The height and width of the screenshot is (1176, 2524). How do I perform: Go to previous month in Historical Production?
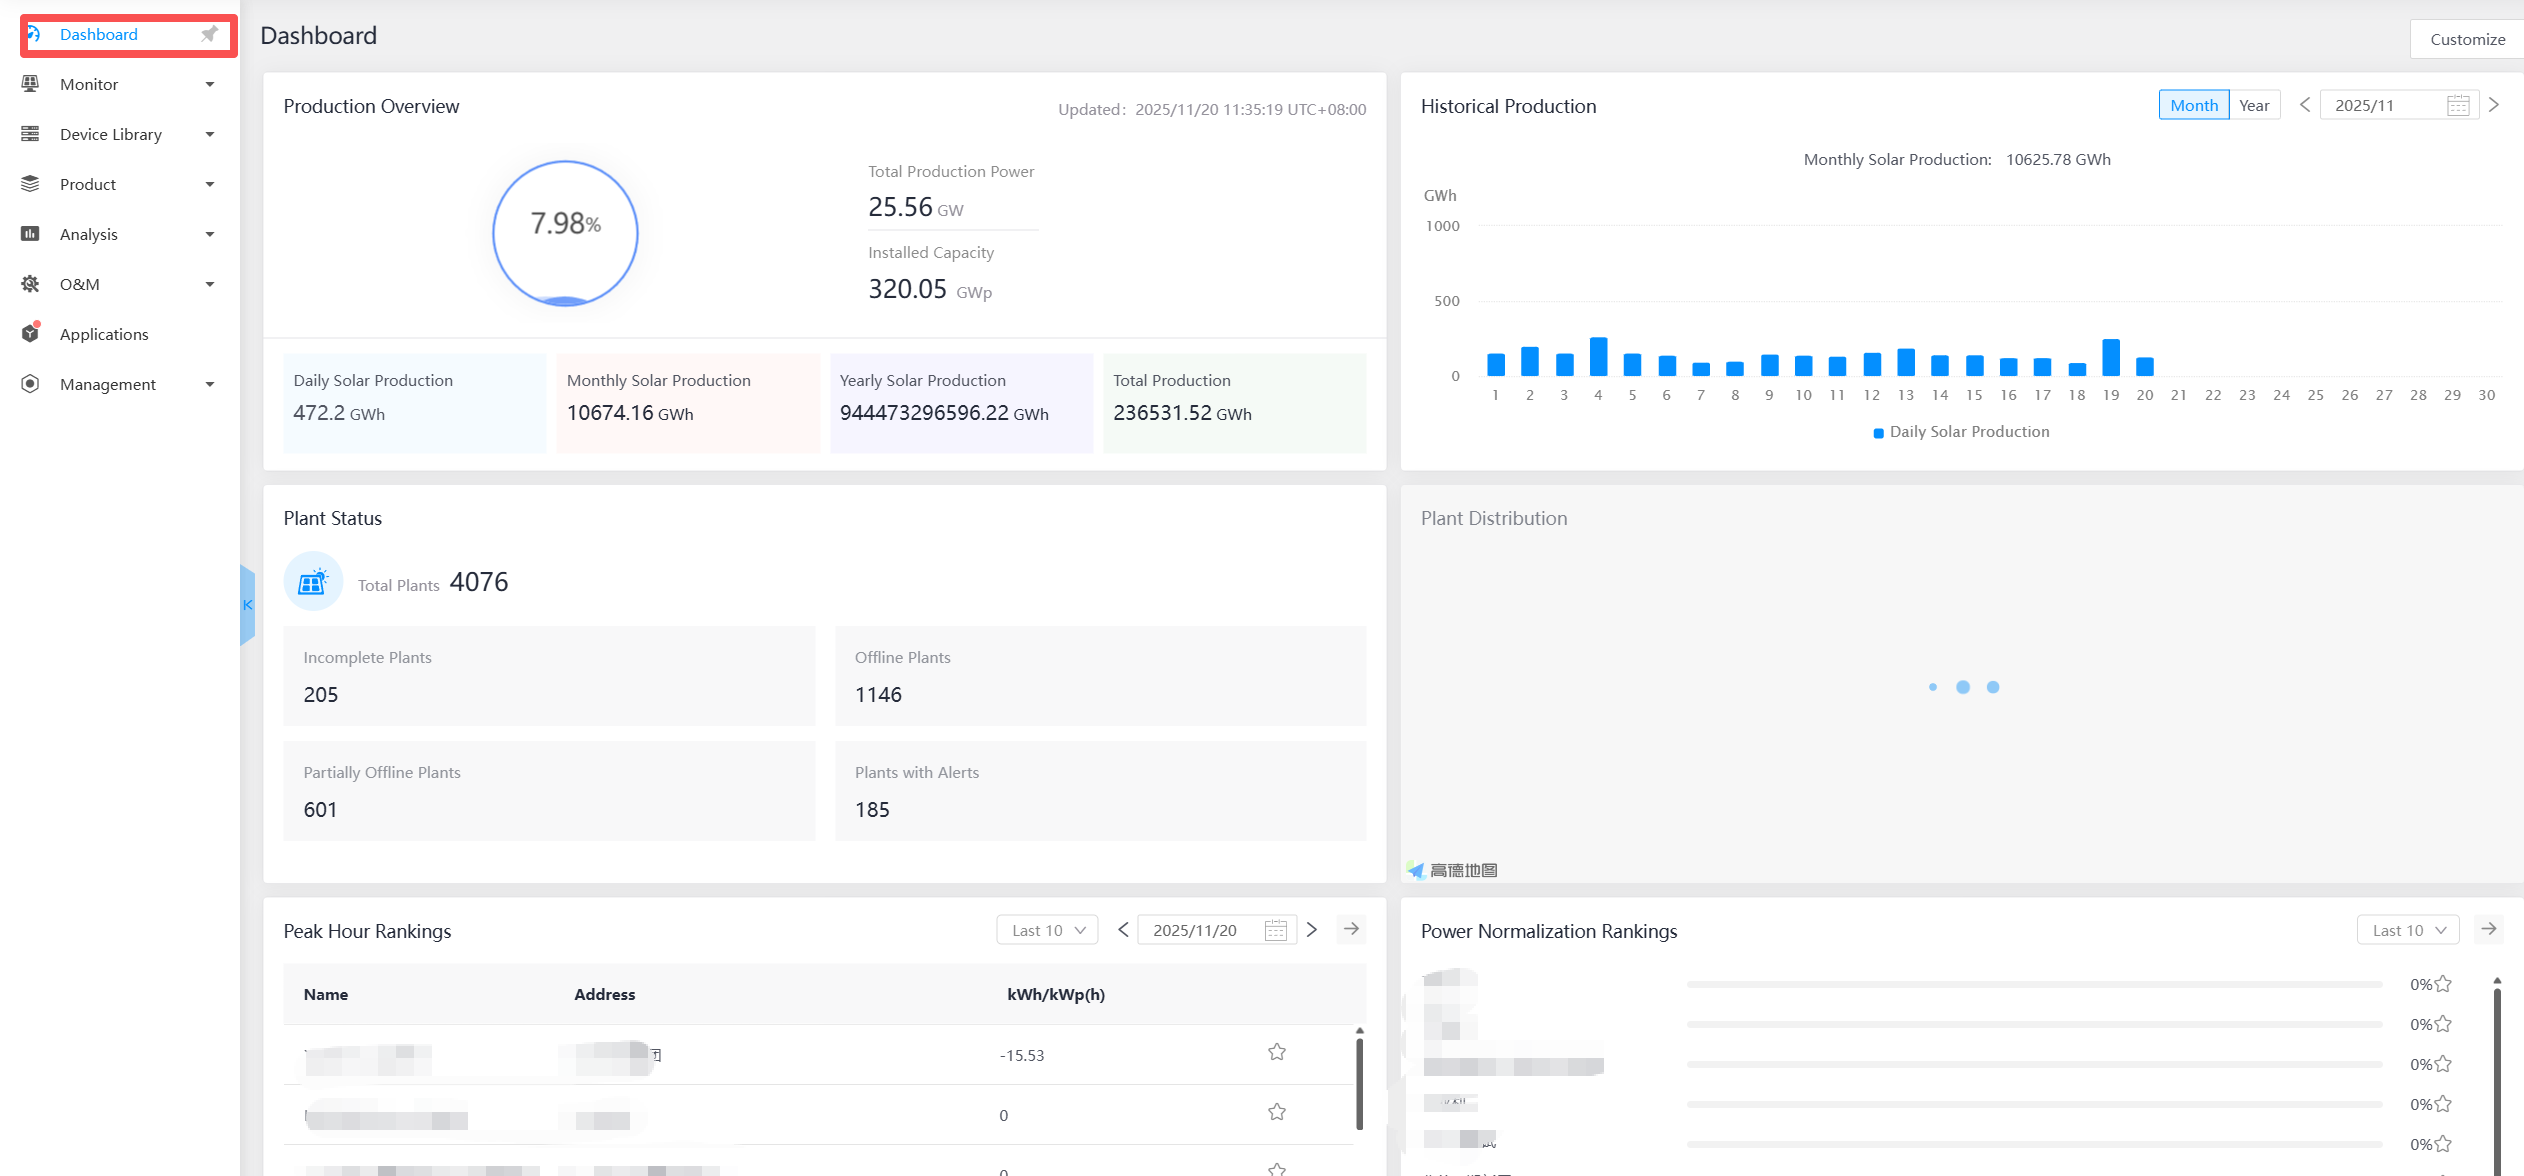2304,105
